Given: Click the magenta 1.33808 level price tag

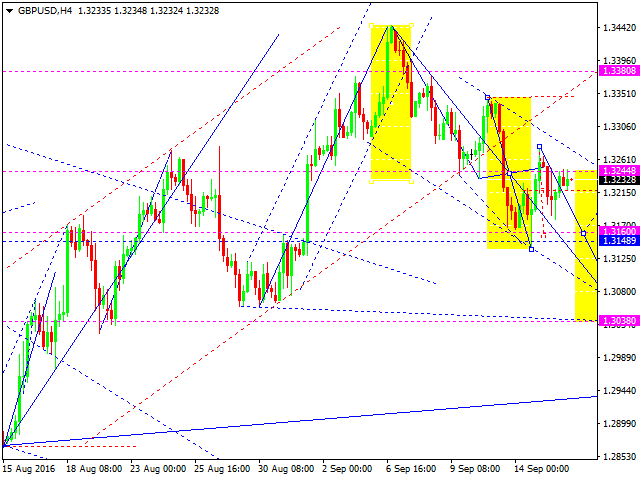Looking at the screenshot, I should (619, 71).
